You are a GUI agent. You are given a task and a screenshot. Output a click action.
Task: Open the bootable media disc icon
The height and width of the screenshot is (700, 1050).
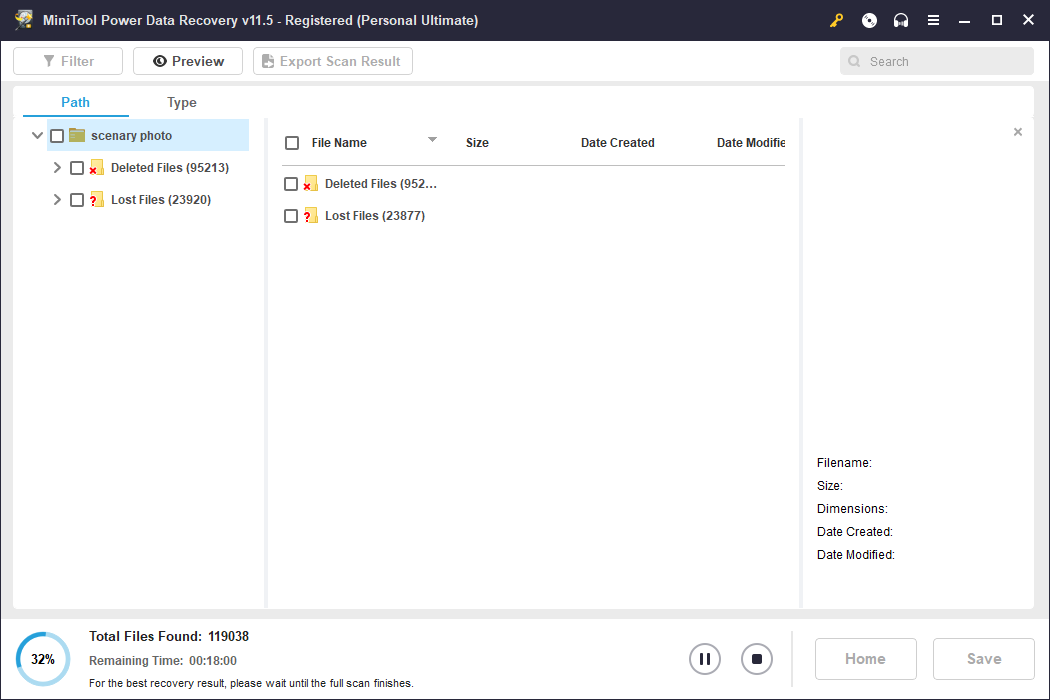tap(869, 21)
